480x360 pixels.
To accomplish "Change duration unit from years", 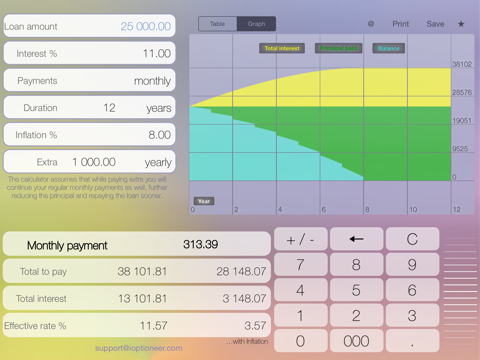I will [158, 108].
